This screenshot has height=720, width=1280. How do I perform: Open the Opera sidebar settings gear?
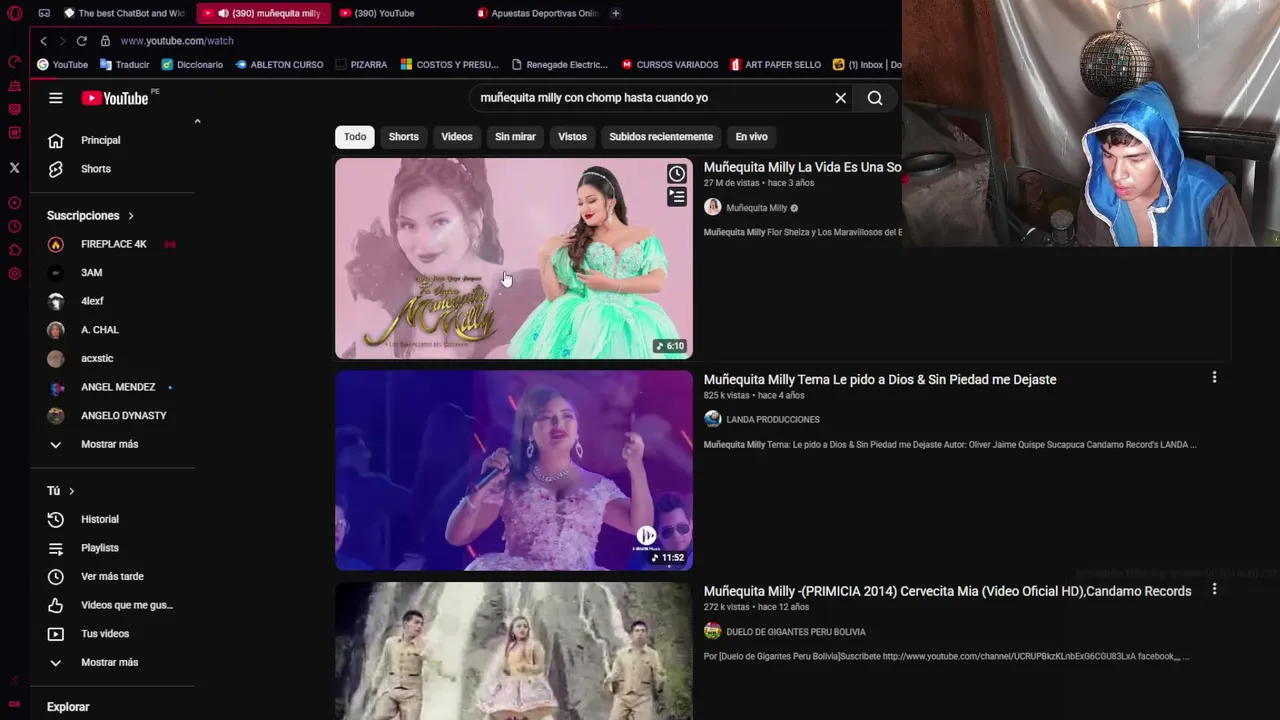pyautogui.click(x=14, y=274)
